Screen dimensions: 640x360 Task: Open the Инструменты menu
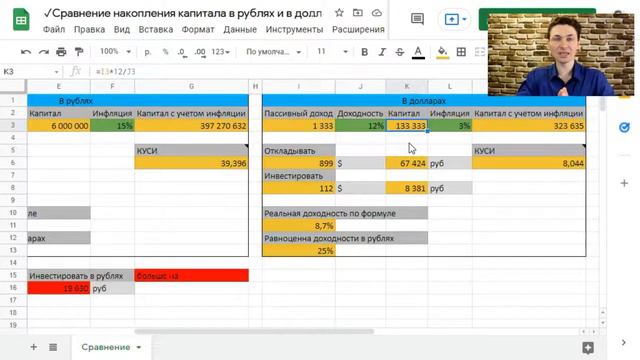point(294,29)
